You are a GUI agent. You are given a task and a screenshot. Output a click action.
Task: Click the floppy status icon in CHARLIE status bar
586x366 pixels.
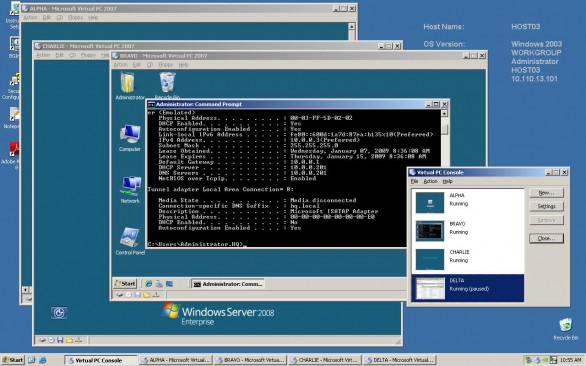pos(60,340)
